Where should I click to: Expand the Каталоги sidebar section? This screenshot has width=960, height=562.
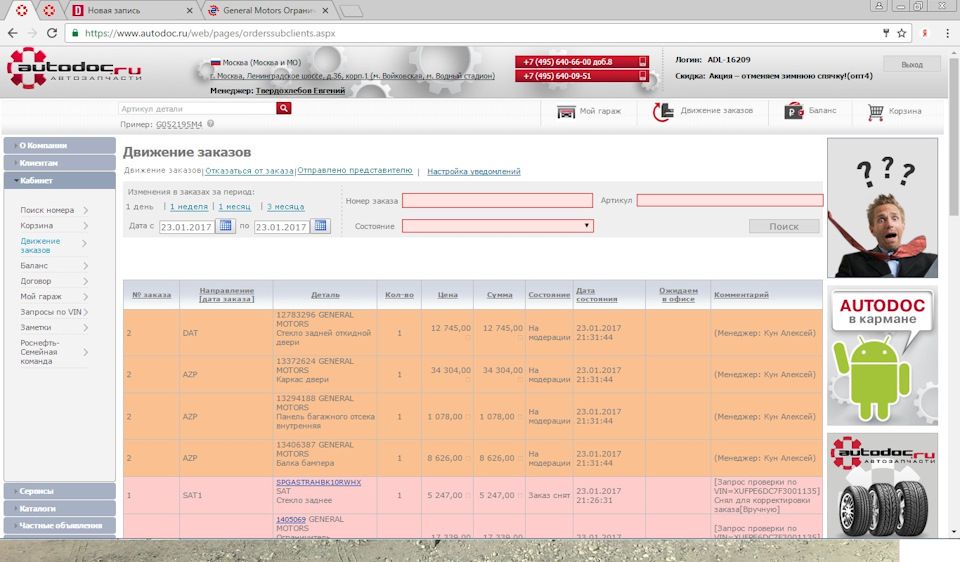(59, 508)
